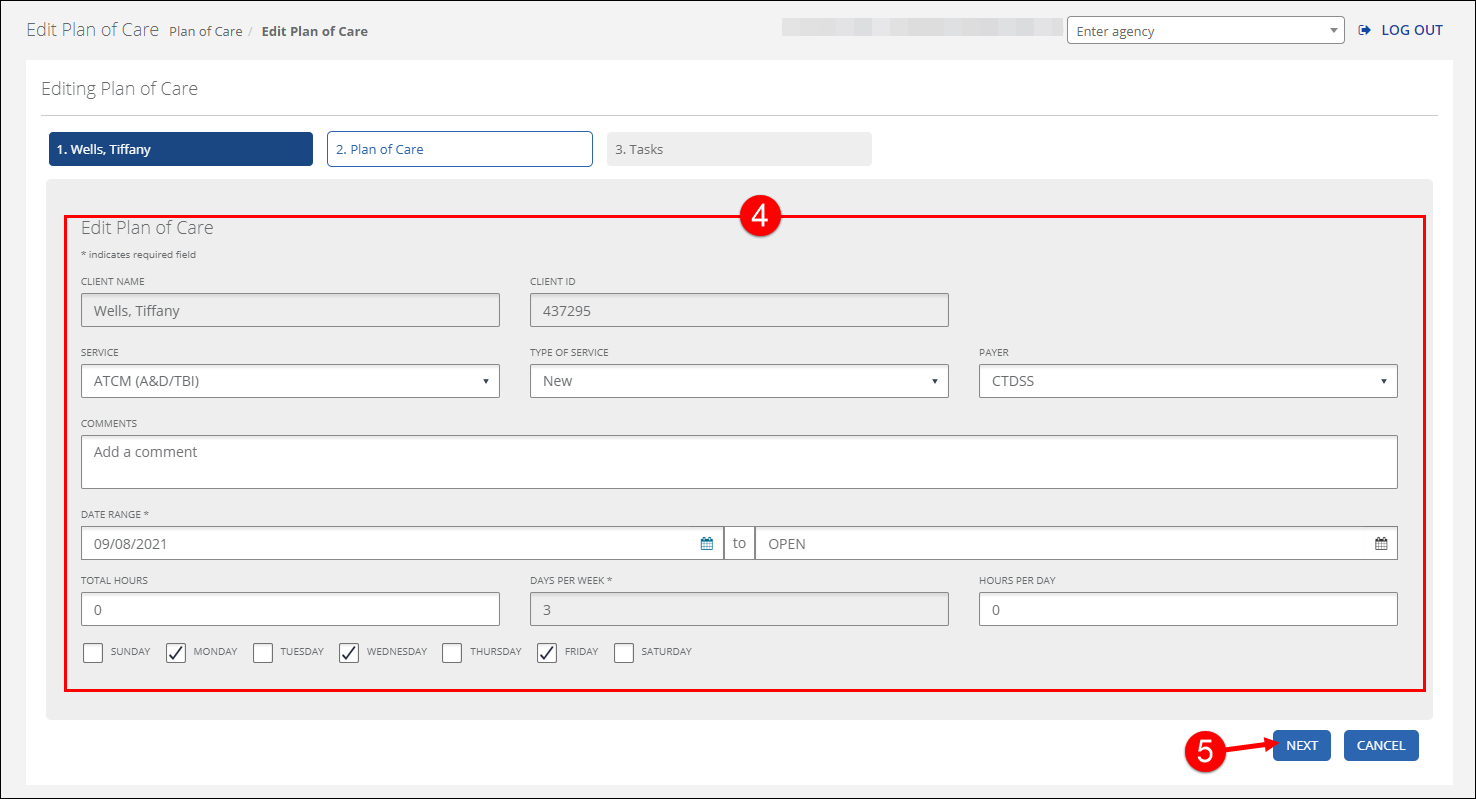Expand the Service dropdown ATCM (A&D/TBI)
The width and height of the screenshot is (1476, 799).
click(x=290, y=381)
